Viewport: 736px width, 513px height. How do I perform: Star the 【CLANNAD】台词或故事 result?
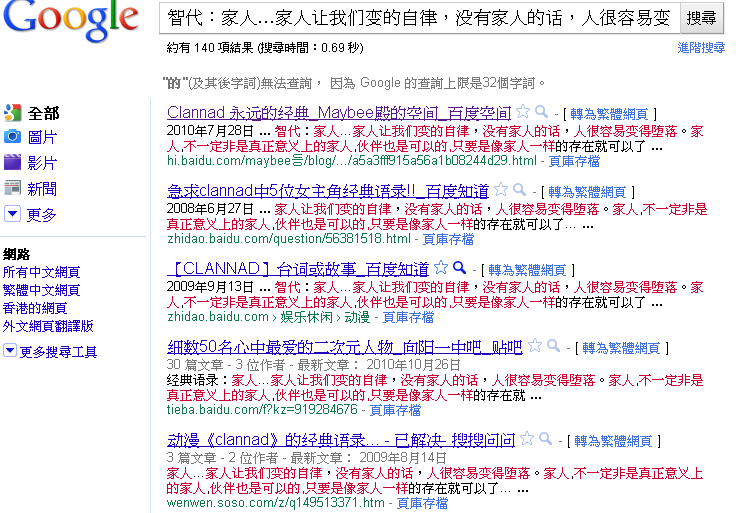[x=441, y=268]
